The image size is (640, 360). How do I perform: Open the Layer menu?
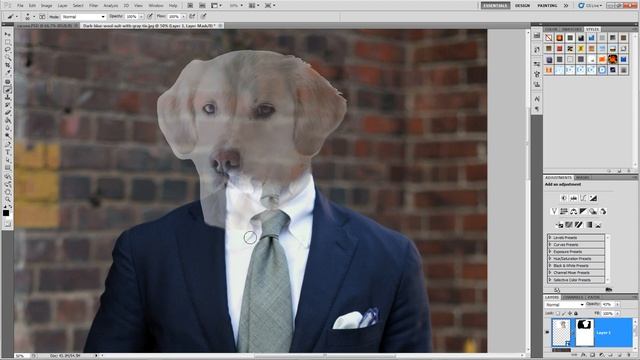pyautogui.click(x=62, y=6)
